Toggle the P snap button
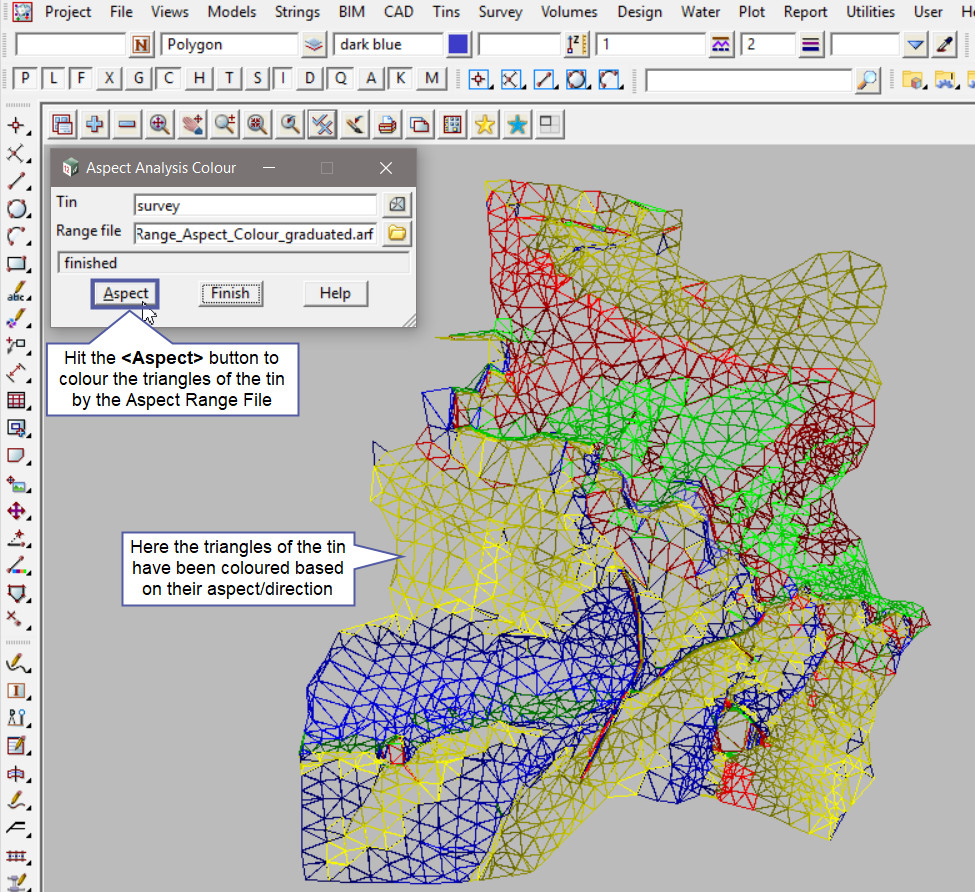 coord(25,79)
